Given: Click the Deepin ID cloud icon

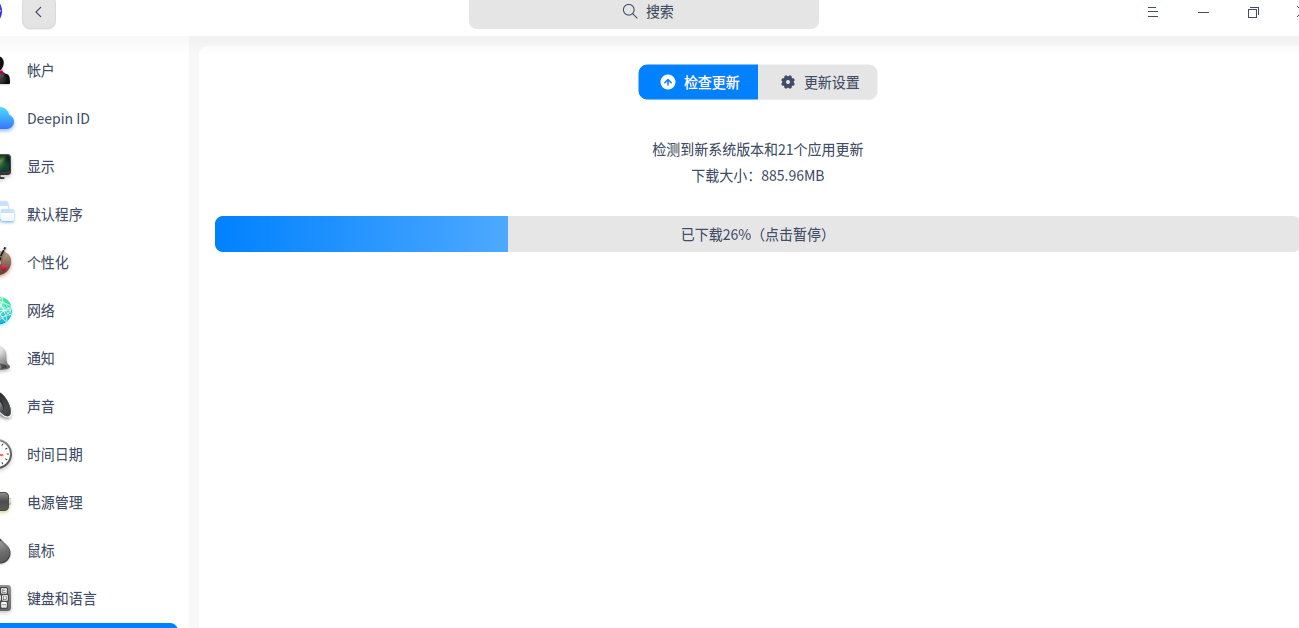Looking at the screenshot, I should click(5, 119).
